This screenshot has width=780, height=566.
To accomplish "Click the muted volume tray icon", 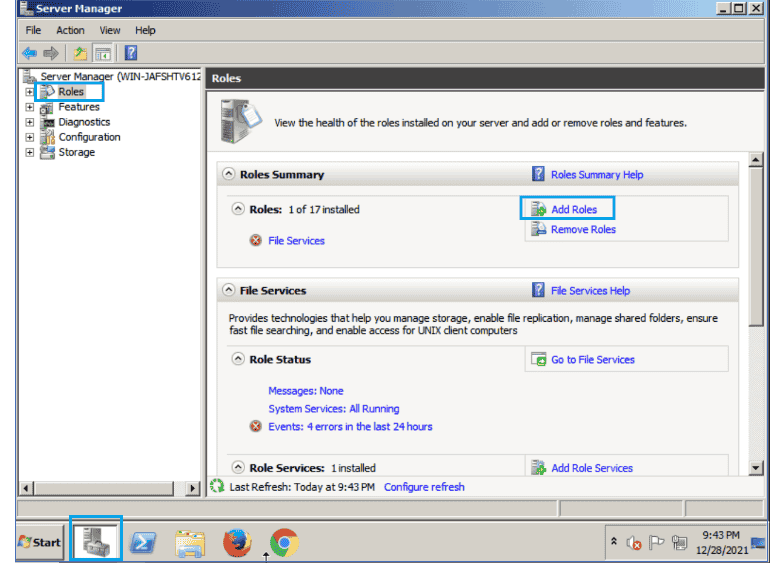I will (x=634, y=543).
